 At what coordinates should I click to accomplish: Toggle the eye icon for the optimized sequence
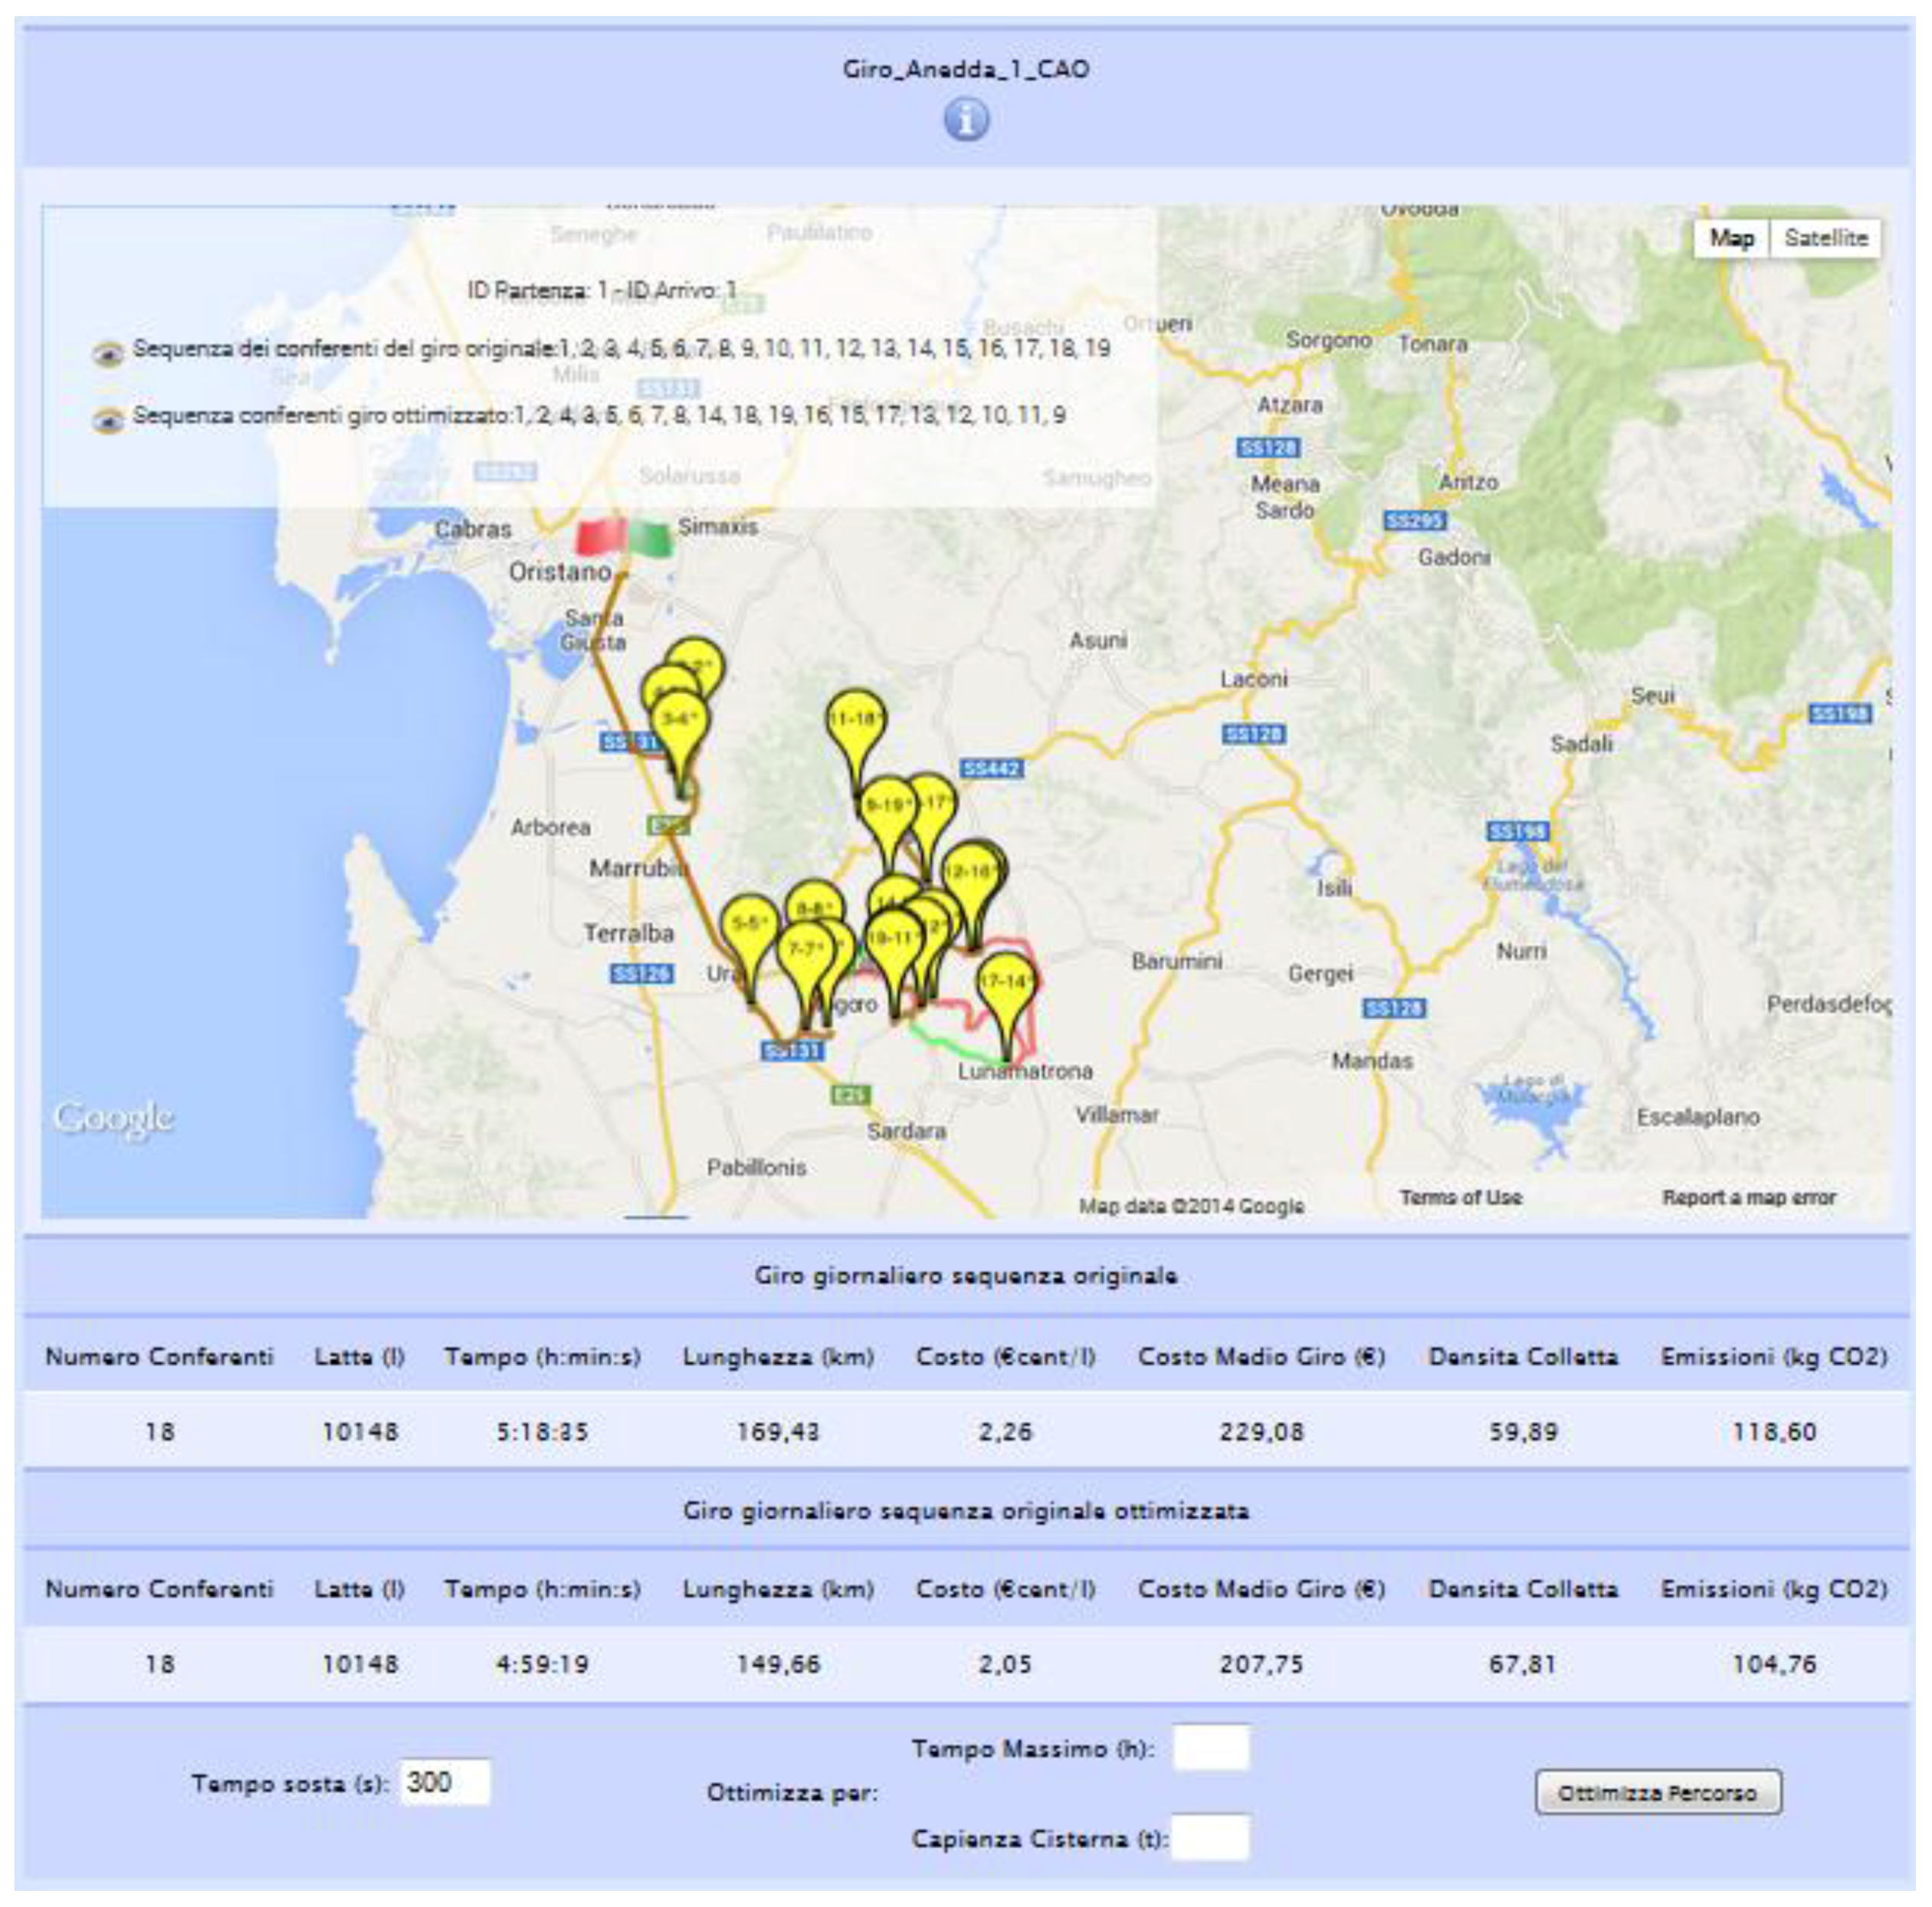(x=108, y=419)
